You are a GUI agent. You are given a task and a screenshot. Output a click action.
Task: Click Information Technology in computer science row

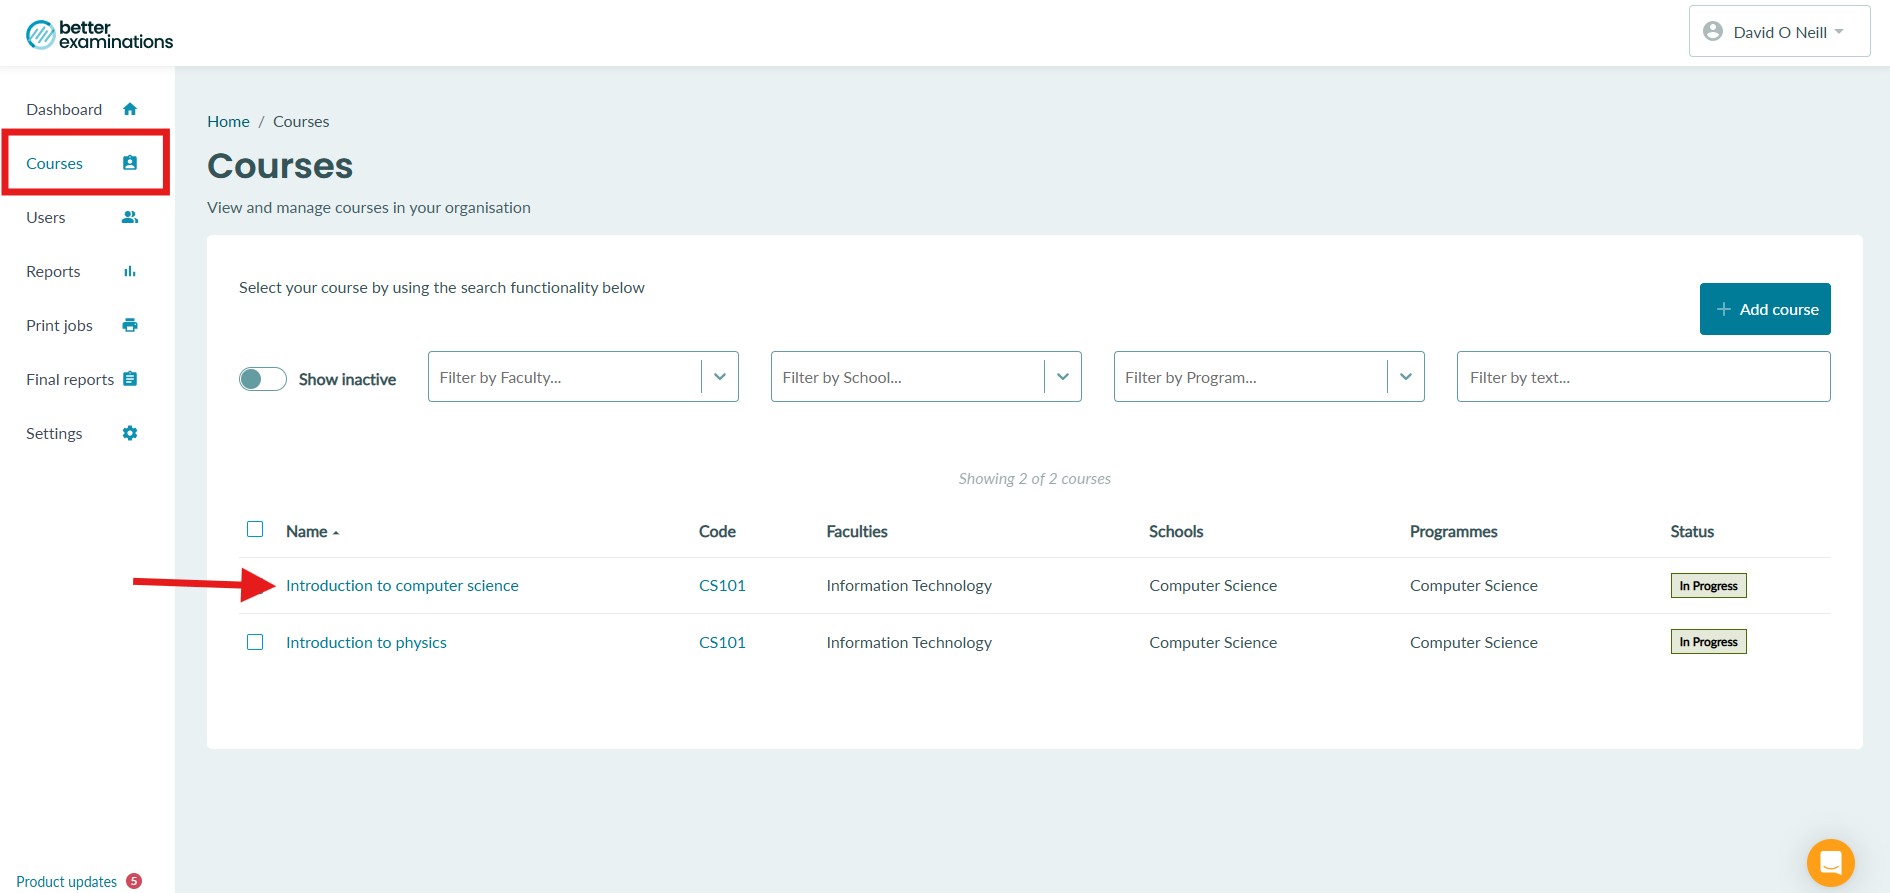909,585
